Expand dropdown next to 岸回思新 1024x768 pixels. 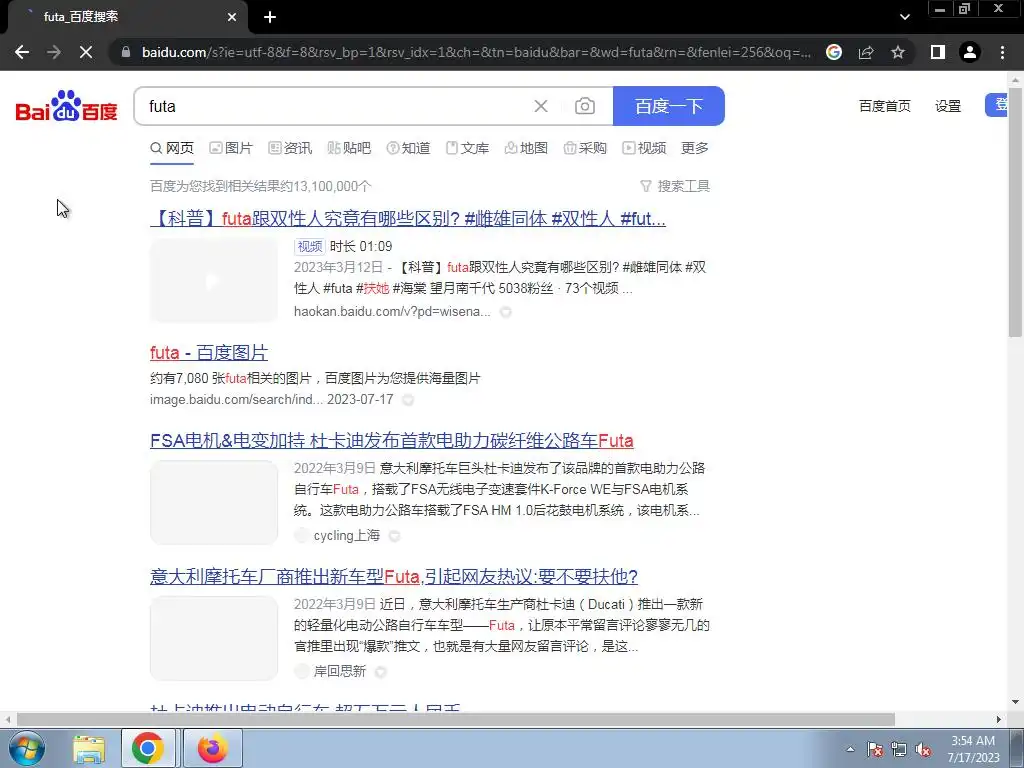tap(381, 671)
